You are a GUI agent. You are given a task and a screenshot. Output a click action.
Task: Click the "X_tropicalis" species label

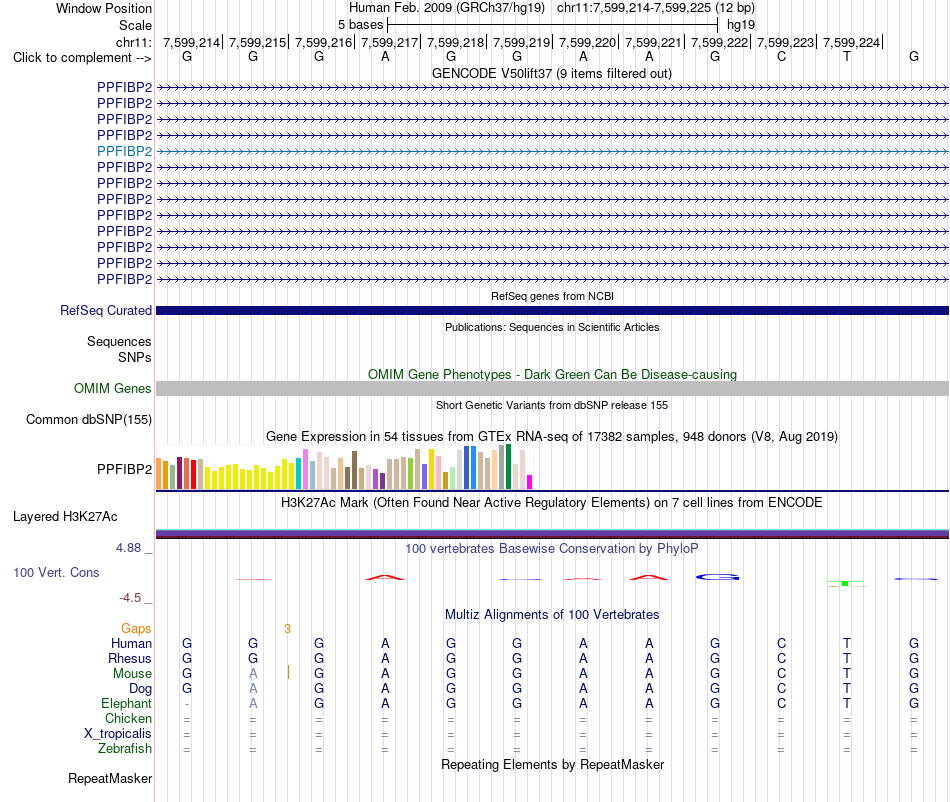pos(118,734)
